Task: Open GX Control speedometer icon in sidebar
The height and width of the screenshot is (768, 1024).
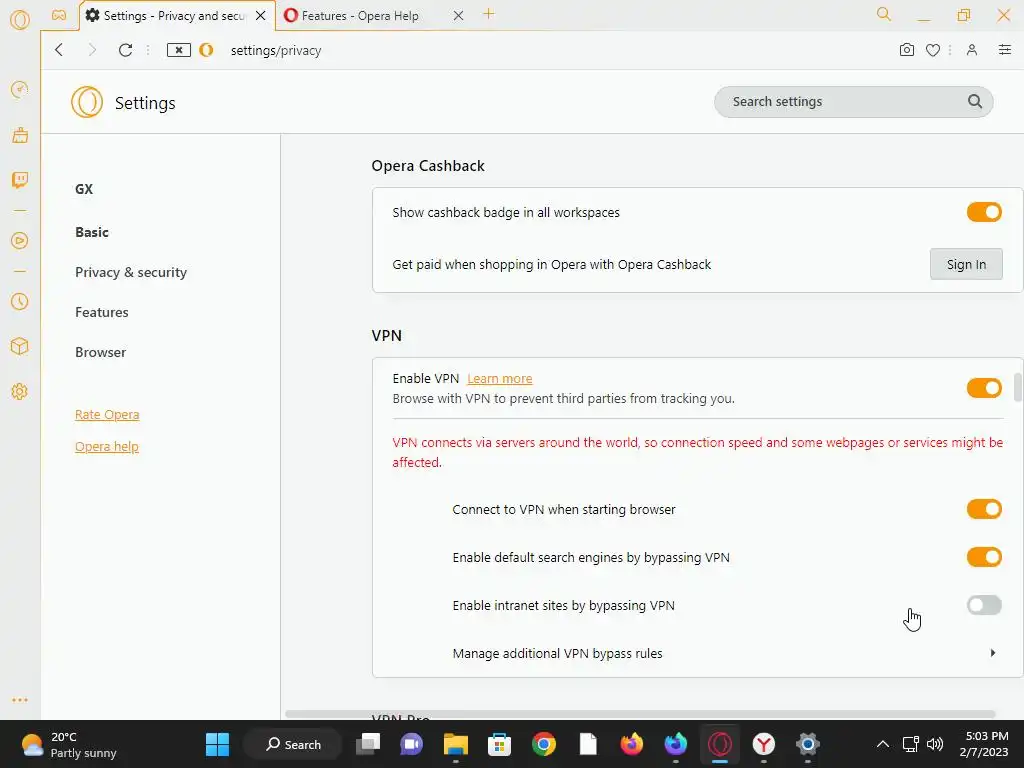Action: [x=20, y=89]
